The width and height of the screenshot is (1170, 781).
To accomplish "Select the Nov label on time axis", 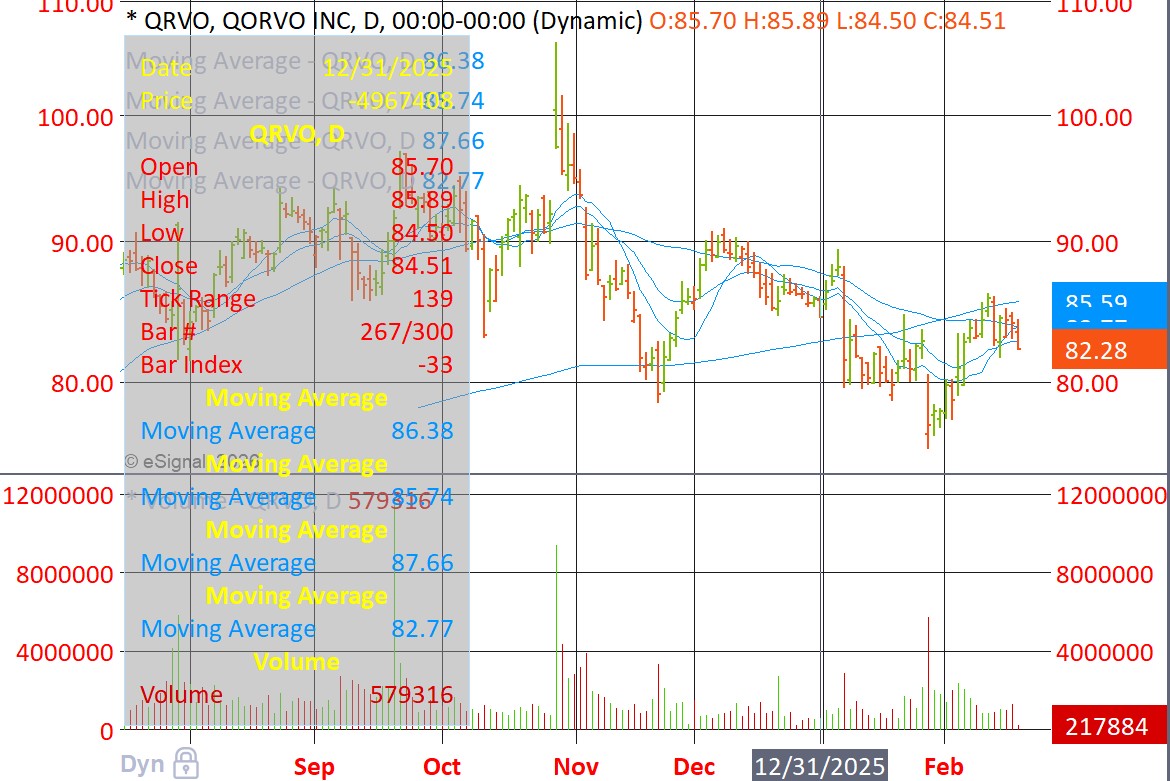I will pyautogui.click(x=576, y=767).
